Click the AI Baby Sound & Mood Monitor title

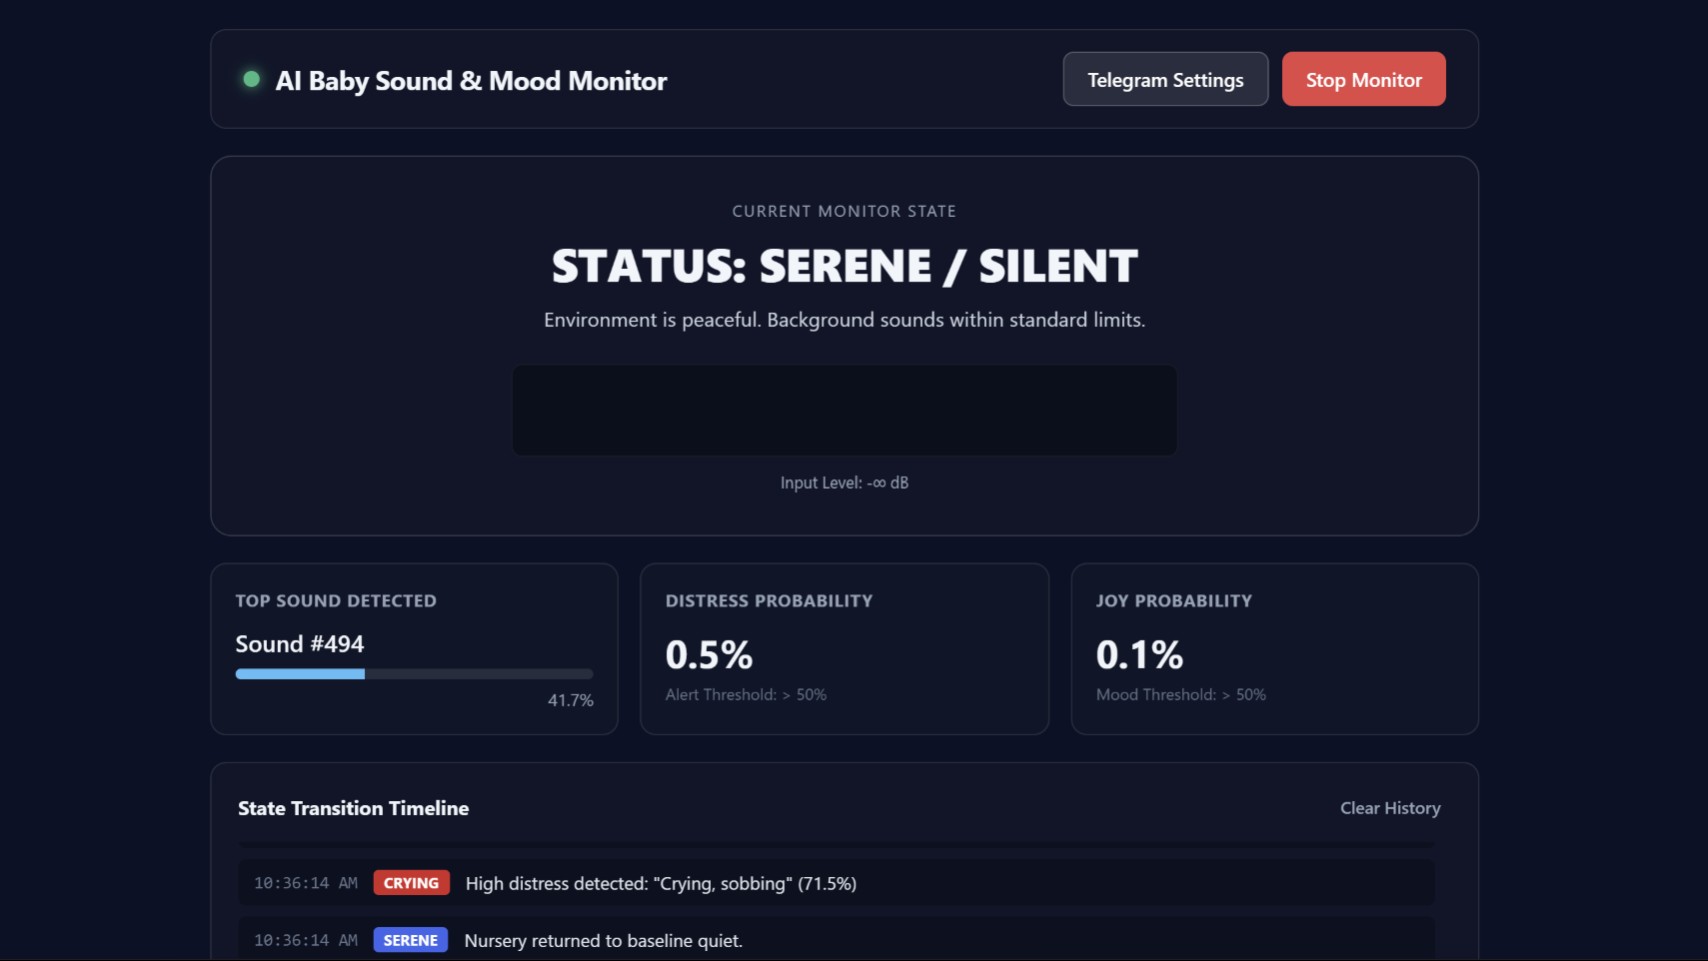471,81
